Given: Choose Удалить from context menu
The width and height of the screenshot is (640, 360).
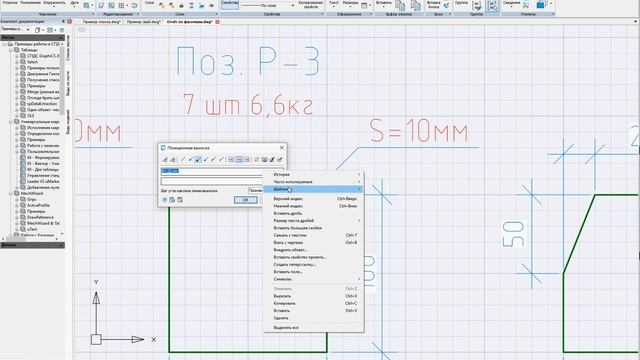Looking at the screenshot, I should 313,318.
